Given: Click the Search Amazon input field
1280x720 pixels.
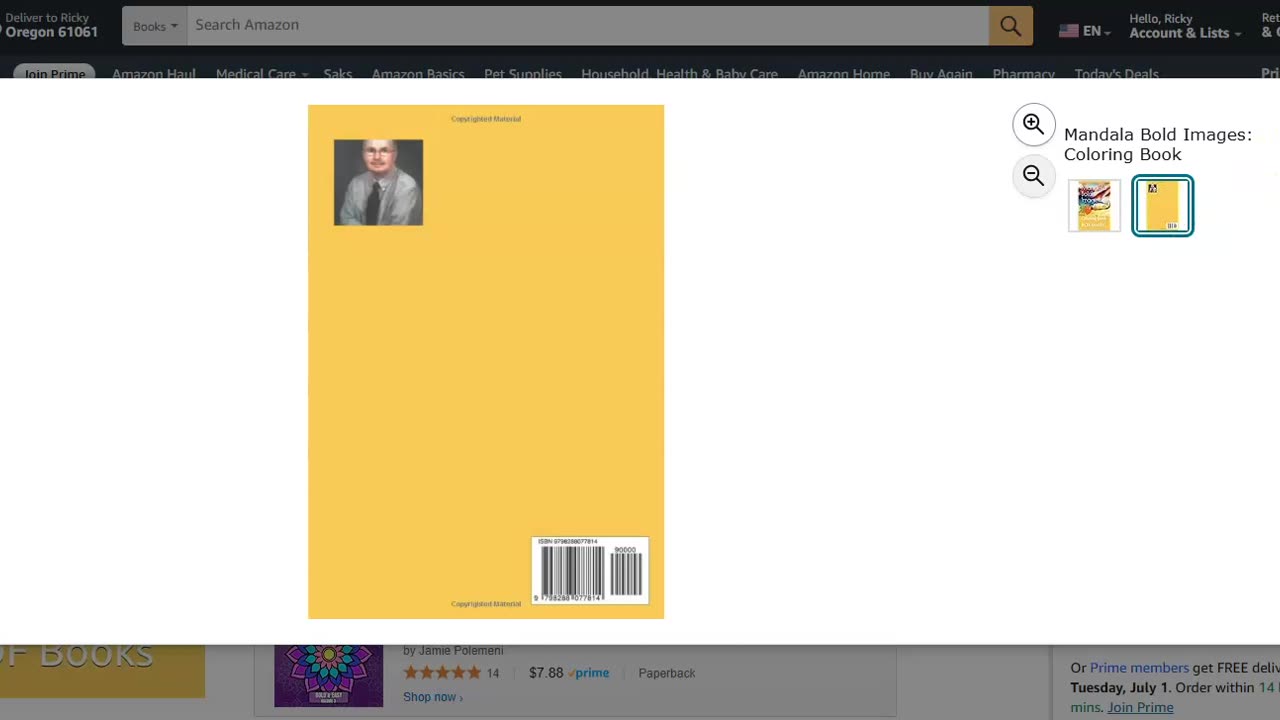Looking at the screenshot, I should [x=588, y=26].
